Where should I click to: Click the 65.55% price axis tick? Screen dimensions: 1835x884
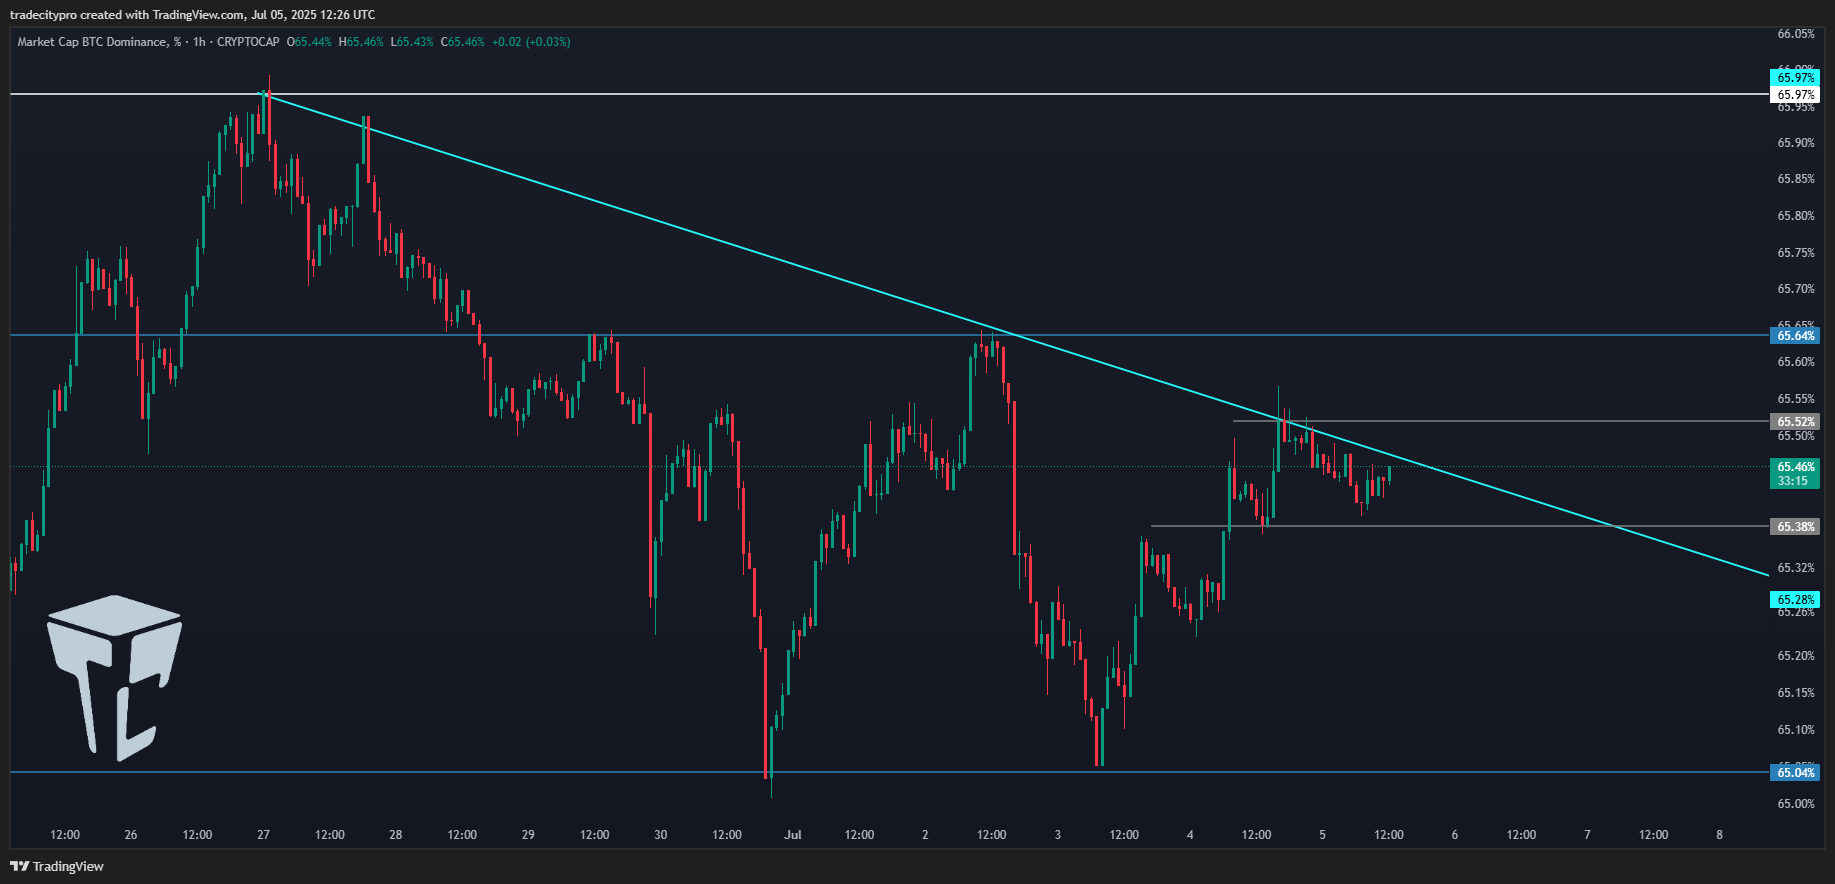point(1795,399)
